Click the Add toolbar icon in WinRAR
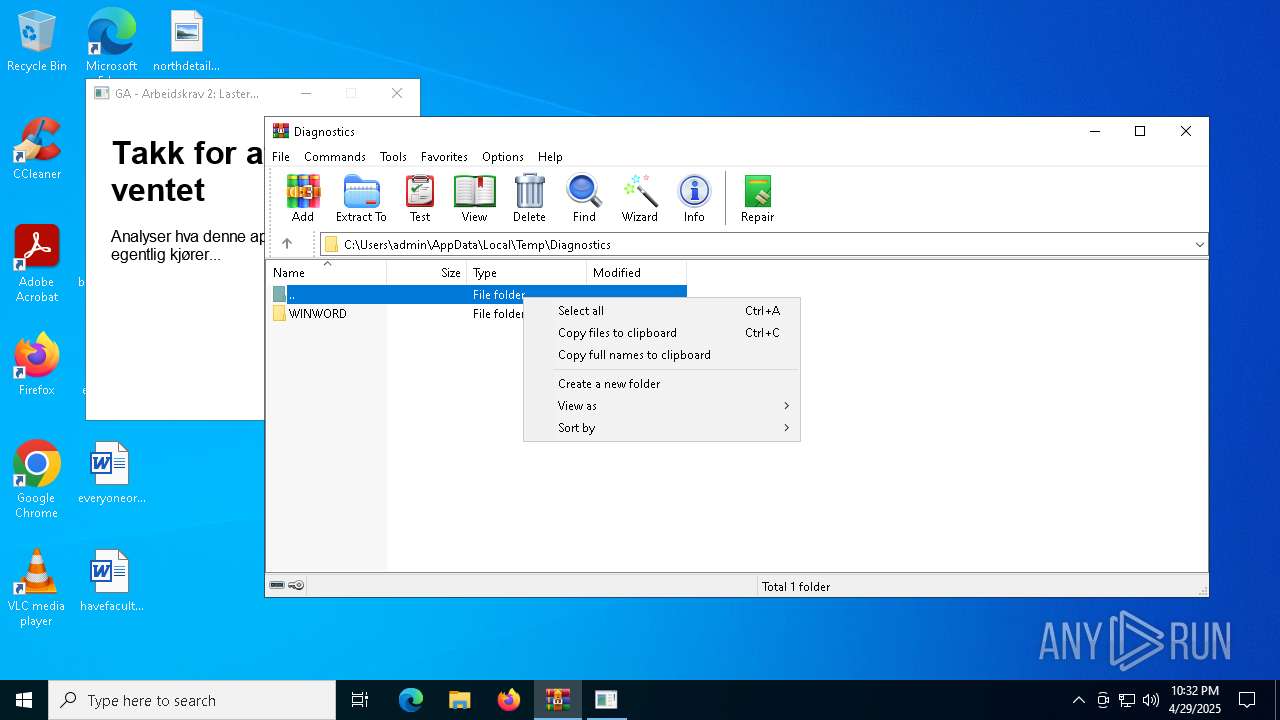The image size is (1280, 720). point(302,198)
